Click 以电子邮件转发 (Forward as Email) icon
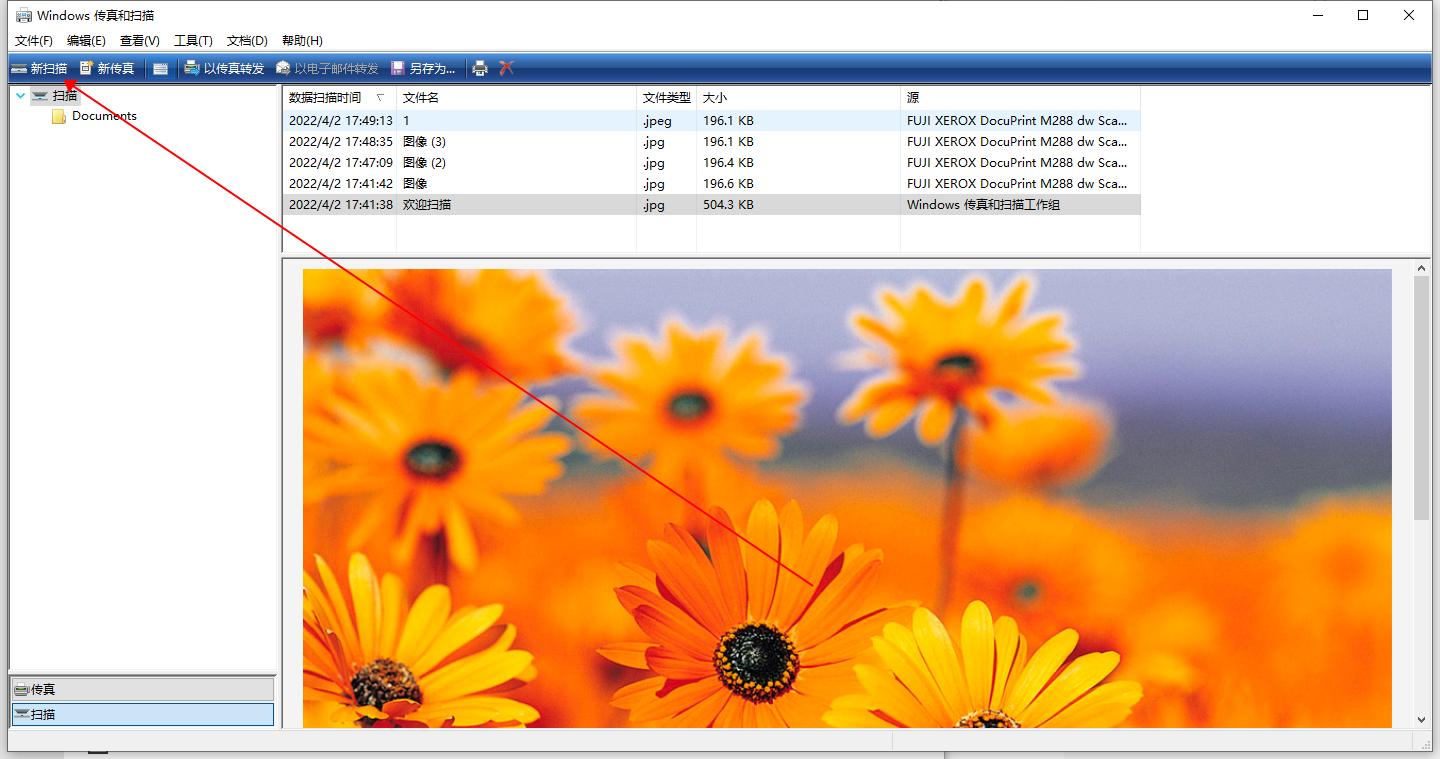 (327, 68)
